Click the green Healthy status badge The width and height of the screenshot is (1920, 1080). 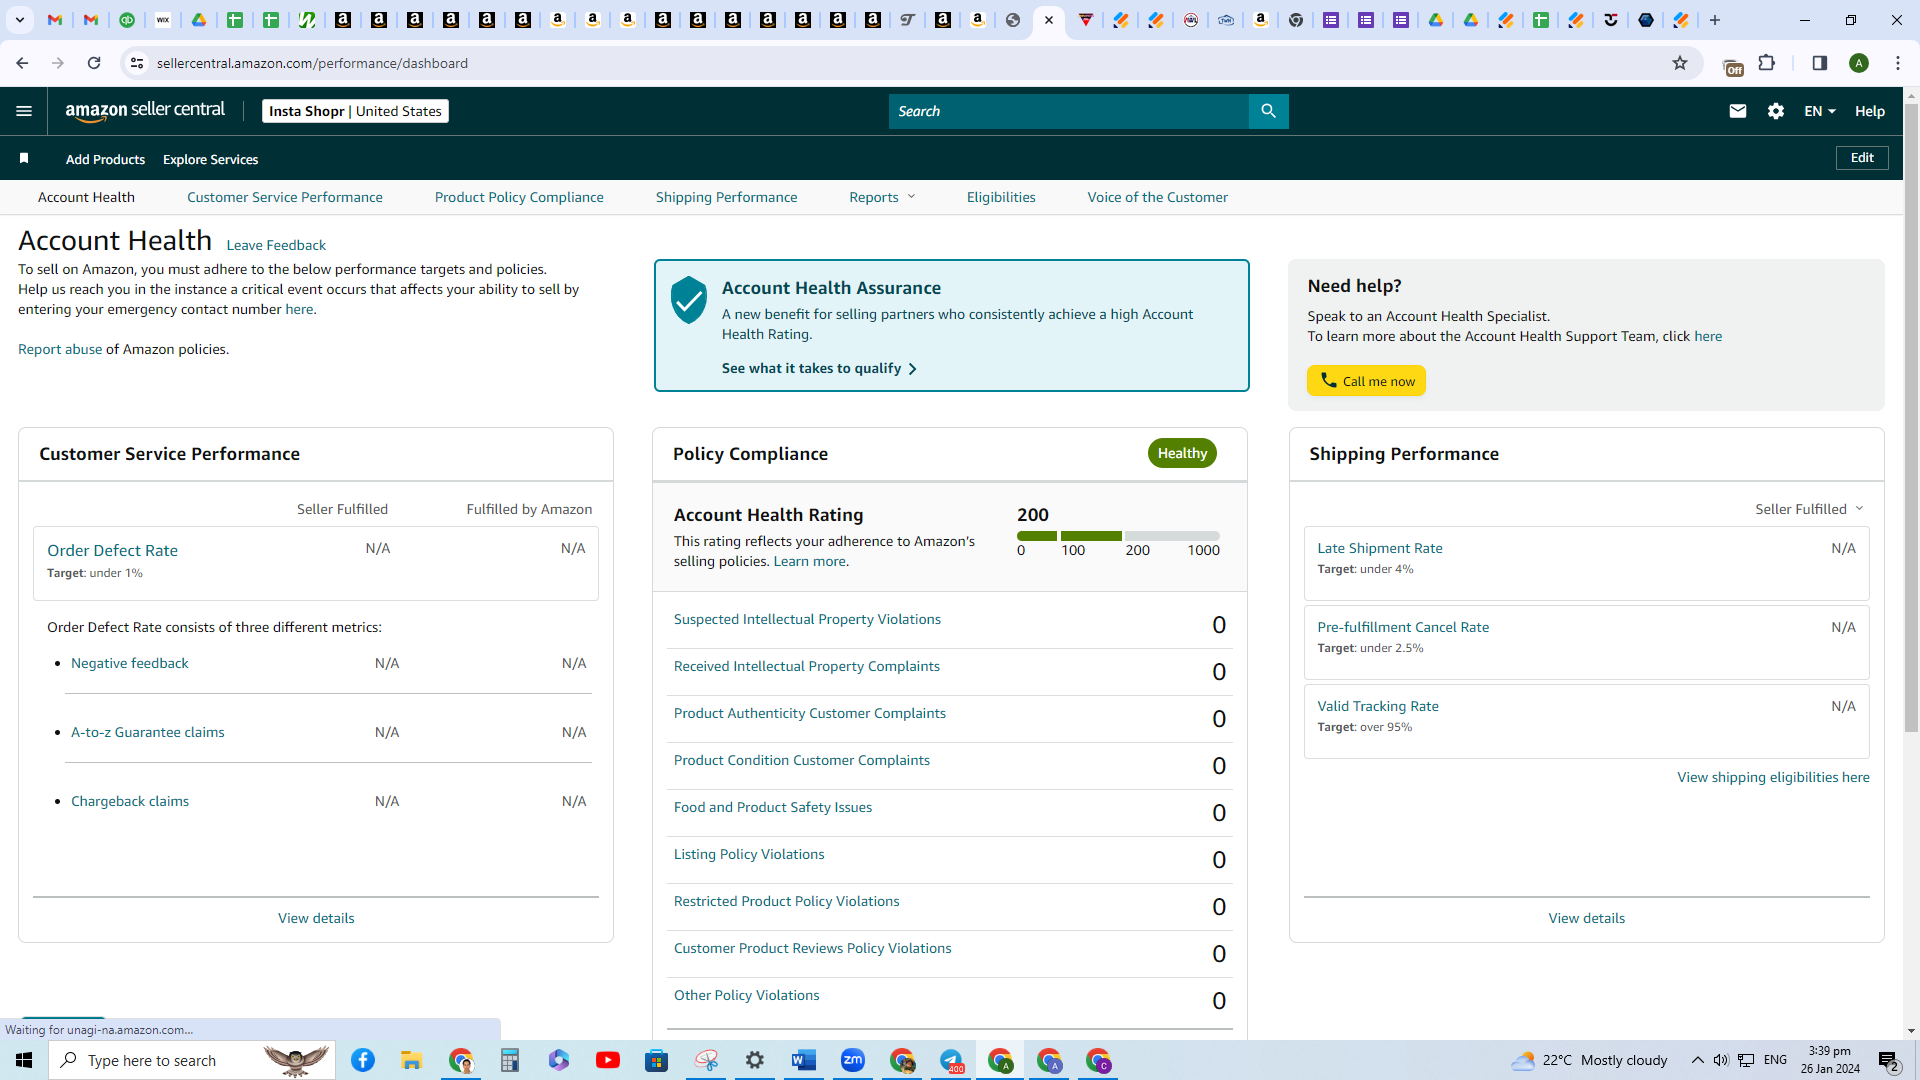(1182, 453)
